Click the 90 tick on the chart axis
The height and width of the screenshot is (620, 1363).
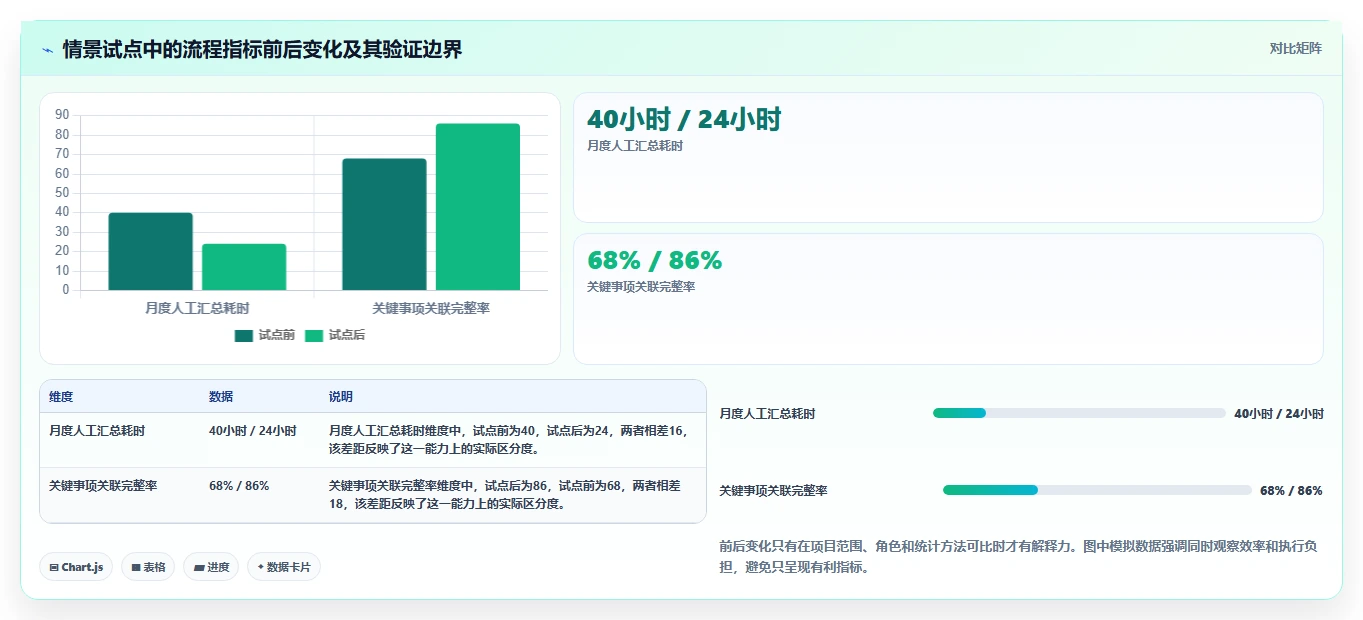pyautogui.click(x=62, y=115)
